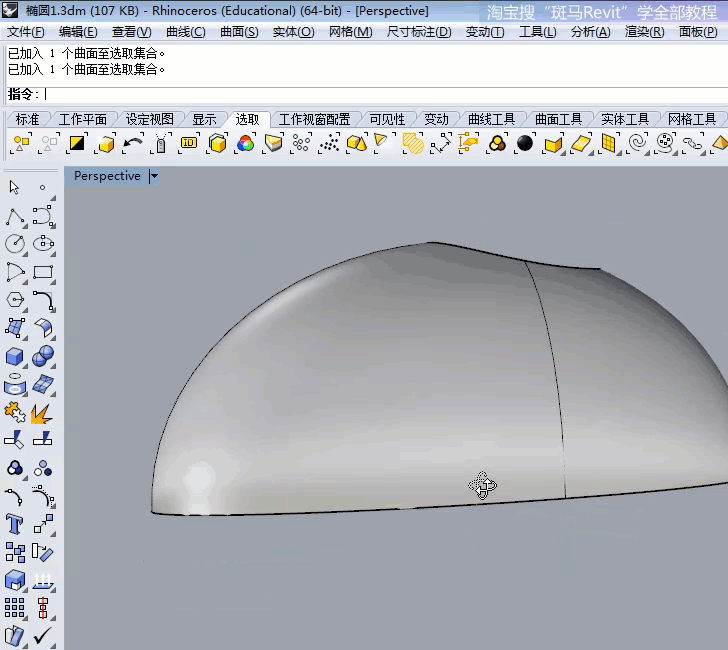The width and height of the screenshot is (728, 650).
Task: Select the Ellipse tool
Action: point(43,244)
